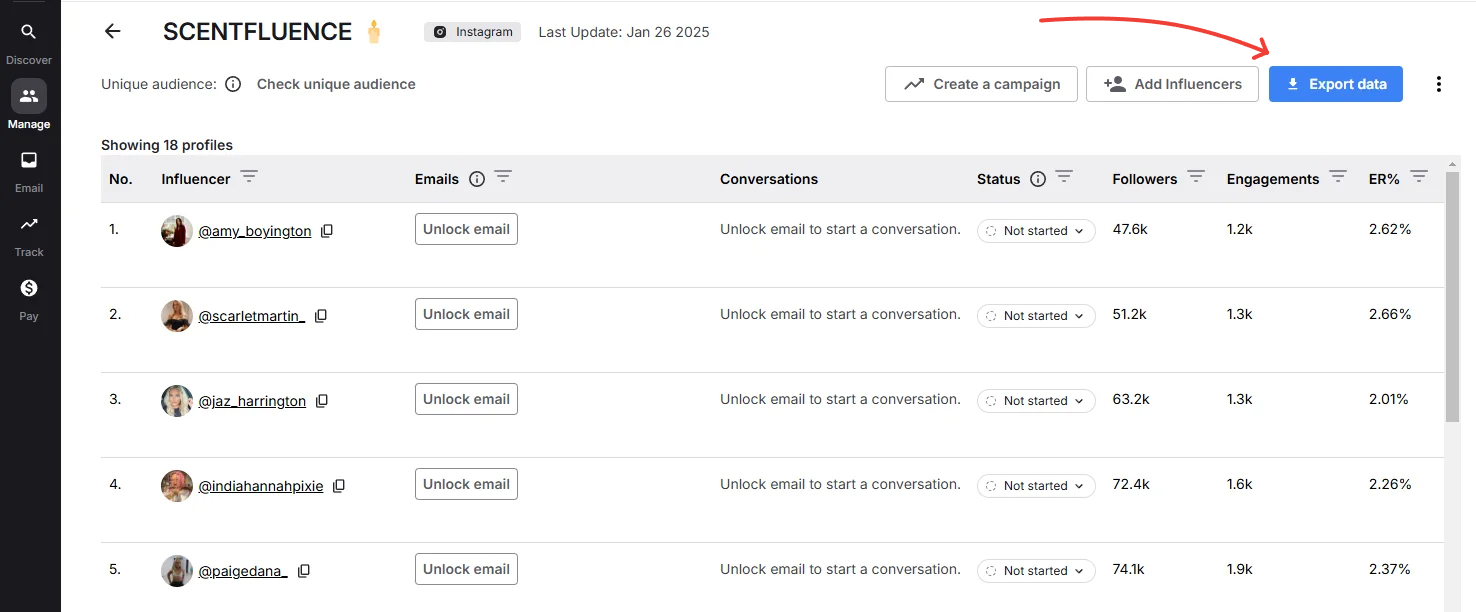The width and height of the screenshot is (1476, 612).
Task: Open the three-dot more options menu
Action: click(x=1439, y=84)
